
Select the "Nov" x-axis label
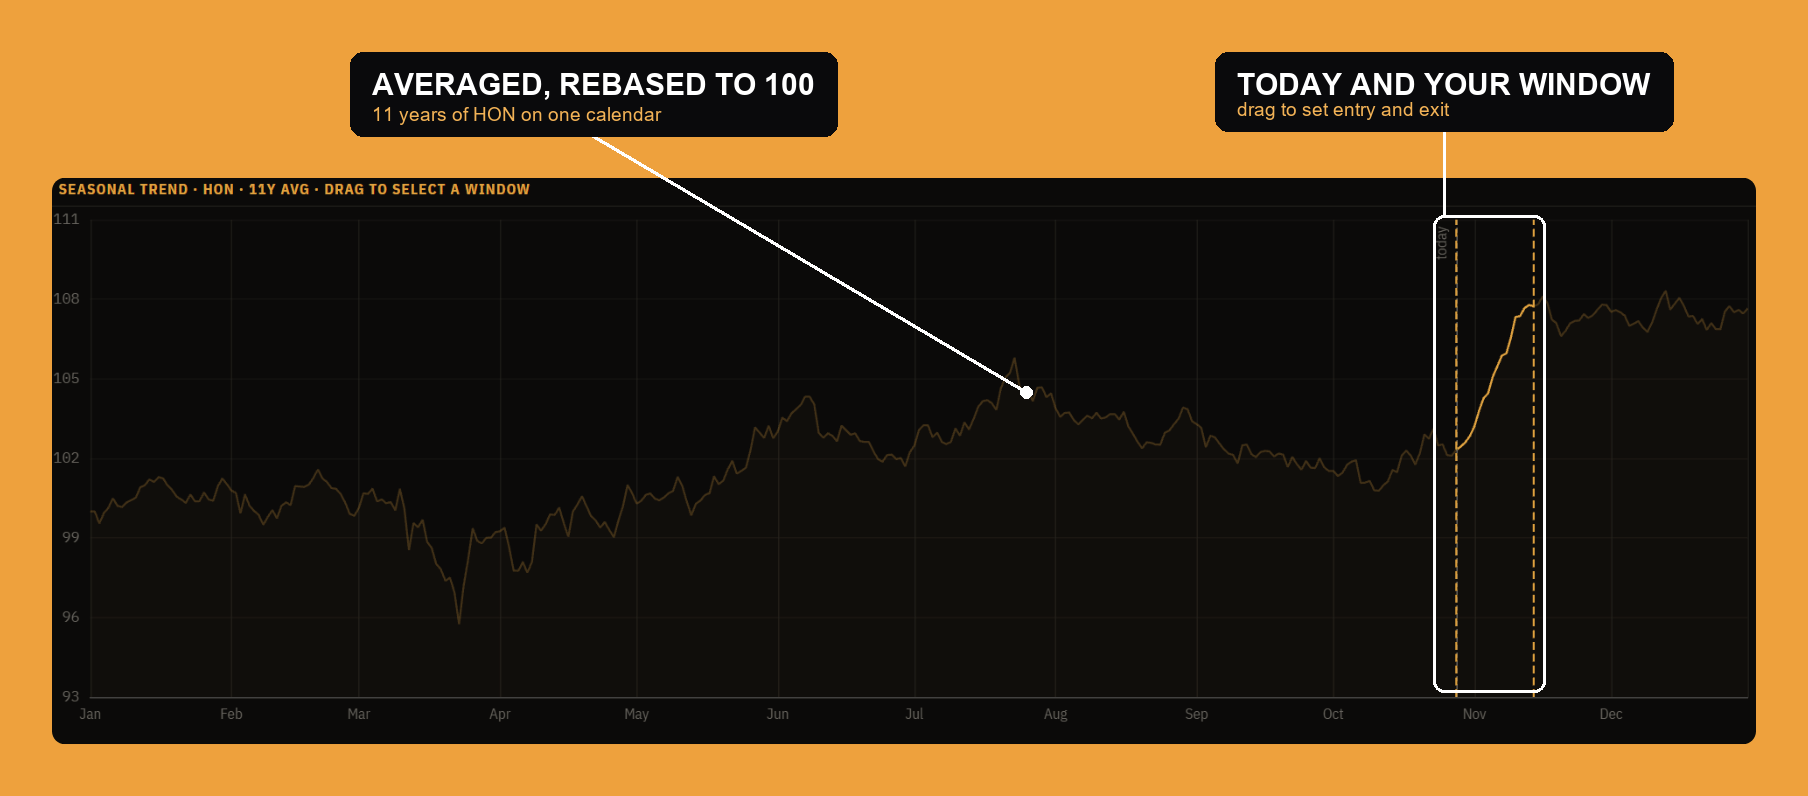(1474, 714)
